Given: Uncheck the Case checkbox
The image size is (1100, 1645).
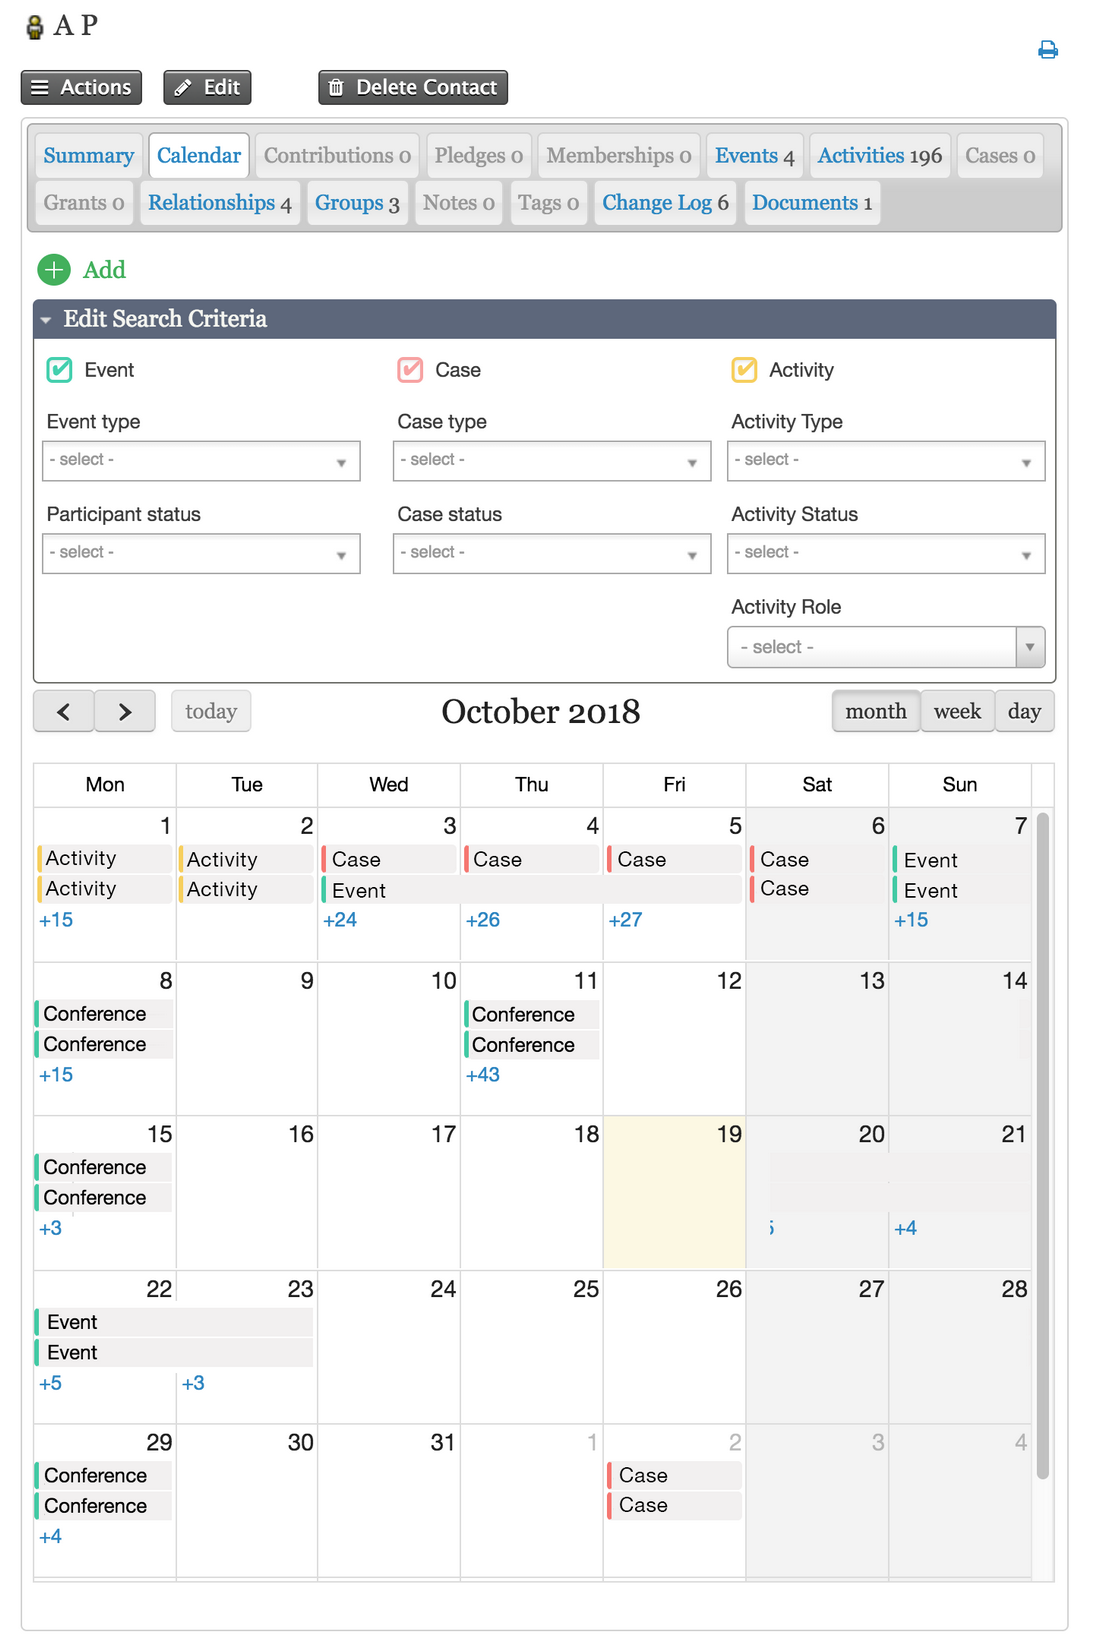Looking at the screenshot, I should (x=411, y=370).
